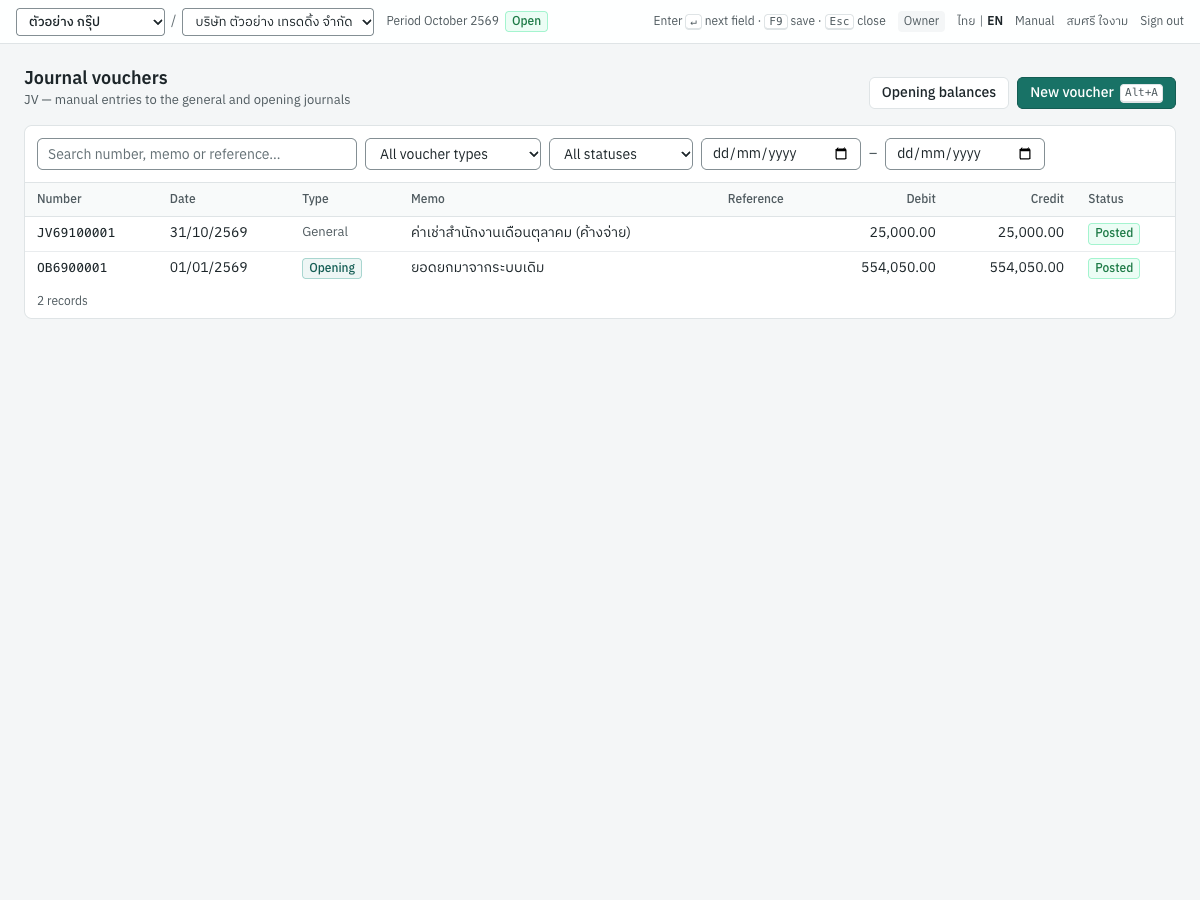Click into the start date input
The height and width of the screenshot is (900, 1200).
click(781, 154)
